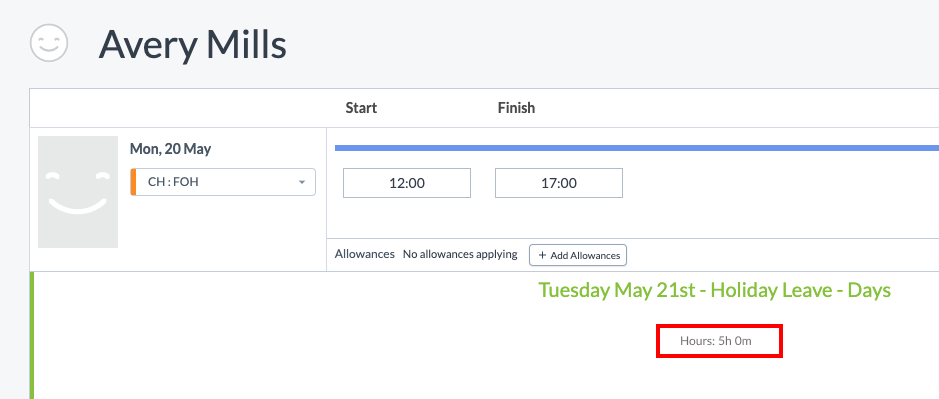Open Tuesday May 21st Holiday Leave heading
Viewport: 939px width, 399px height.
coord(714,290)
